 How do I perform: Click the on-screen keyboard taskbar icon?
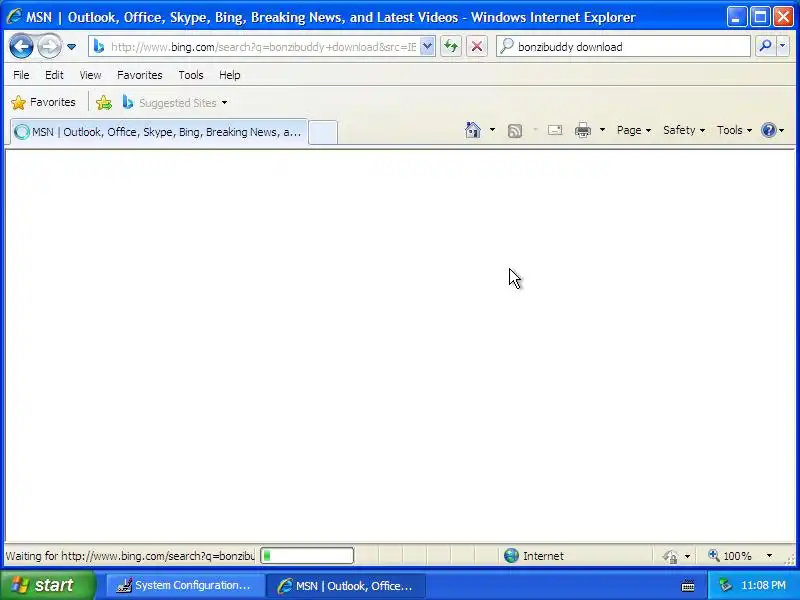click(x=688, y=586)
